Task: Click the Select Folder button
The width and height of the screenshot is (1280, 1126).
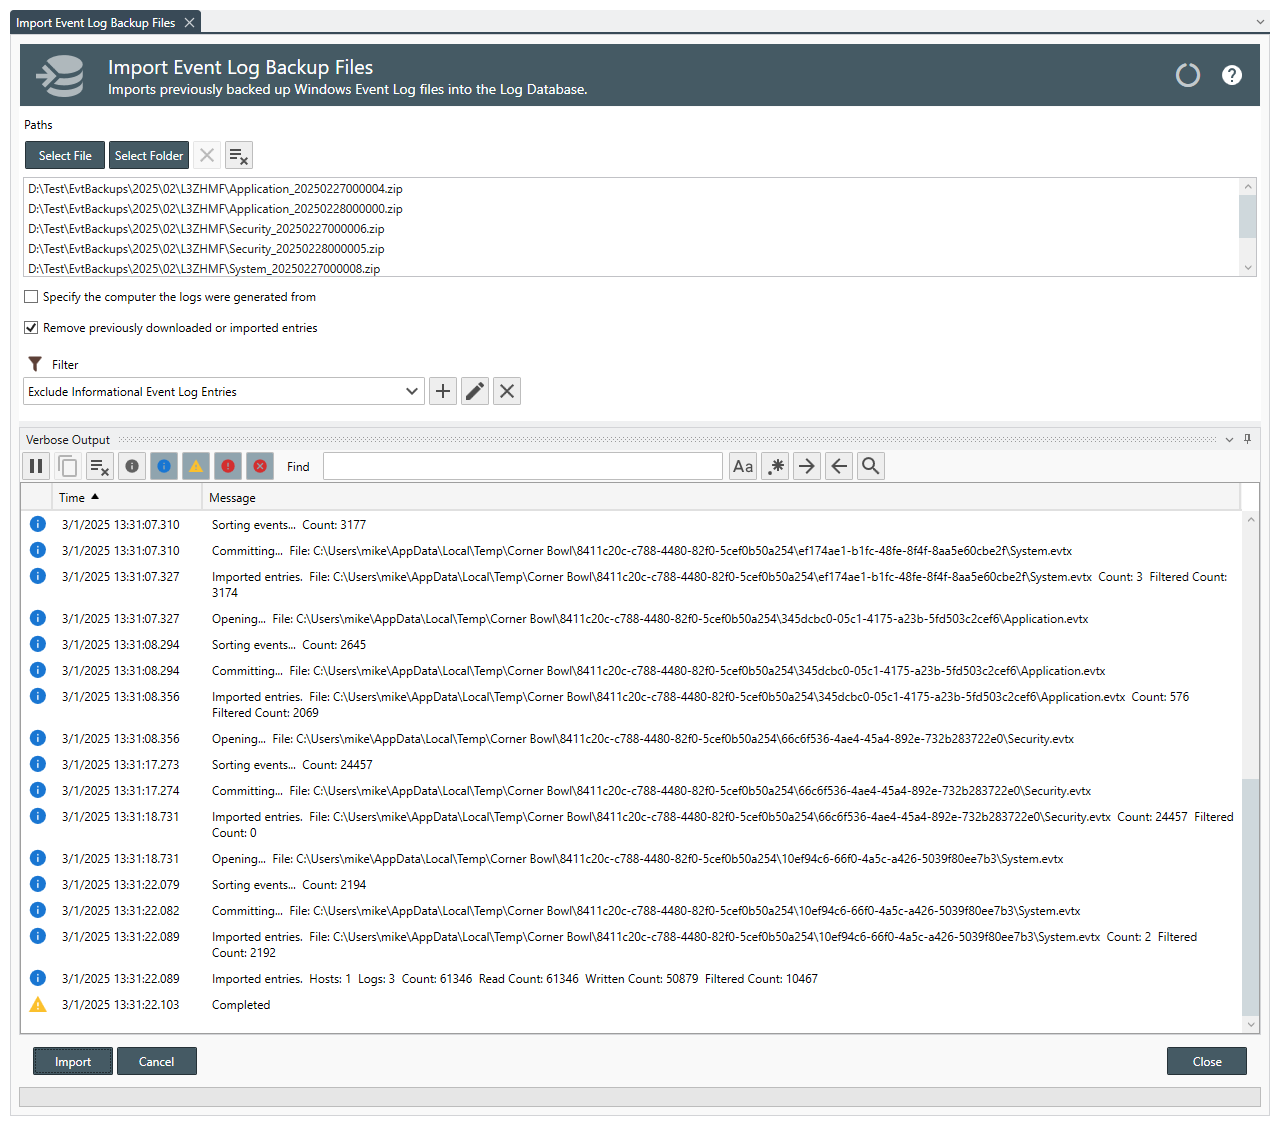Action: 148,155
